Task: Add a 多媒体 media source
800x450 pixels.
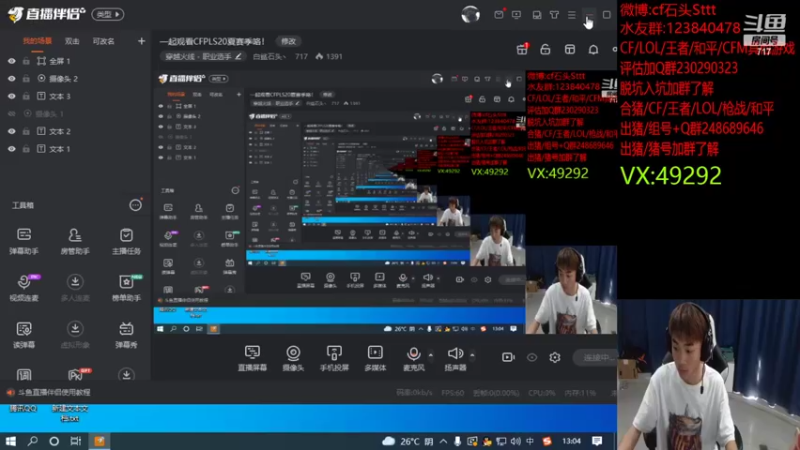Action: (x=375, y=358)
